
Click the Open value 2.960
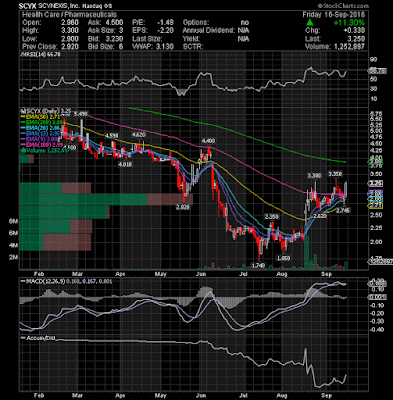[x=70, y=23]
